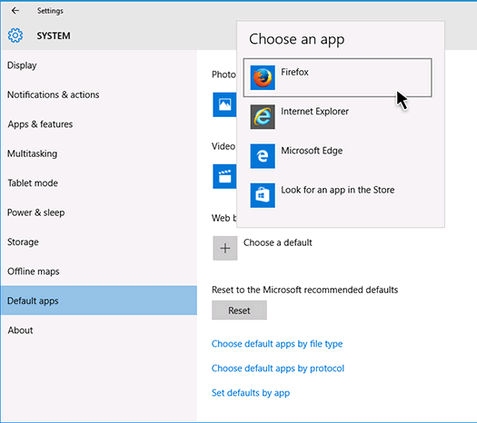This screenshot has height=423, width=477.
Task: Click the Photos app tile icon
Action: tap(225, 105)
